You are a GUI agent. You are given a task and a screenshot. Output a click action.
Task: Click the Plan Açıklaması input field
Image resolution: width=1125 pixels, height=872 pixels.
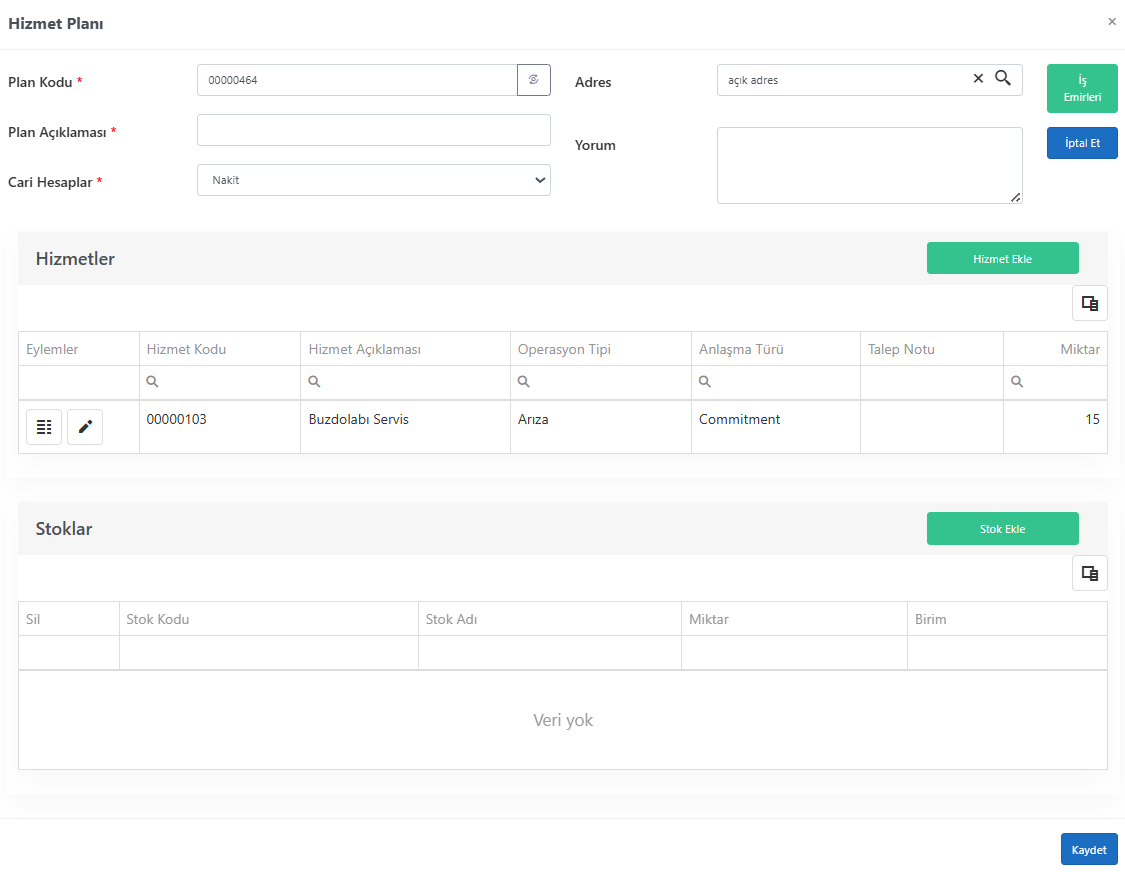pos(374,130)
